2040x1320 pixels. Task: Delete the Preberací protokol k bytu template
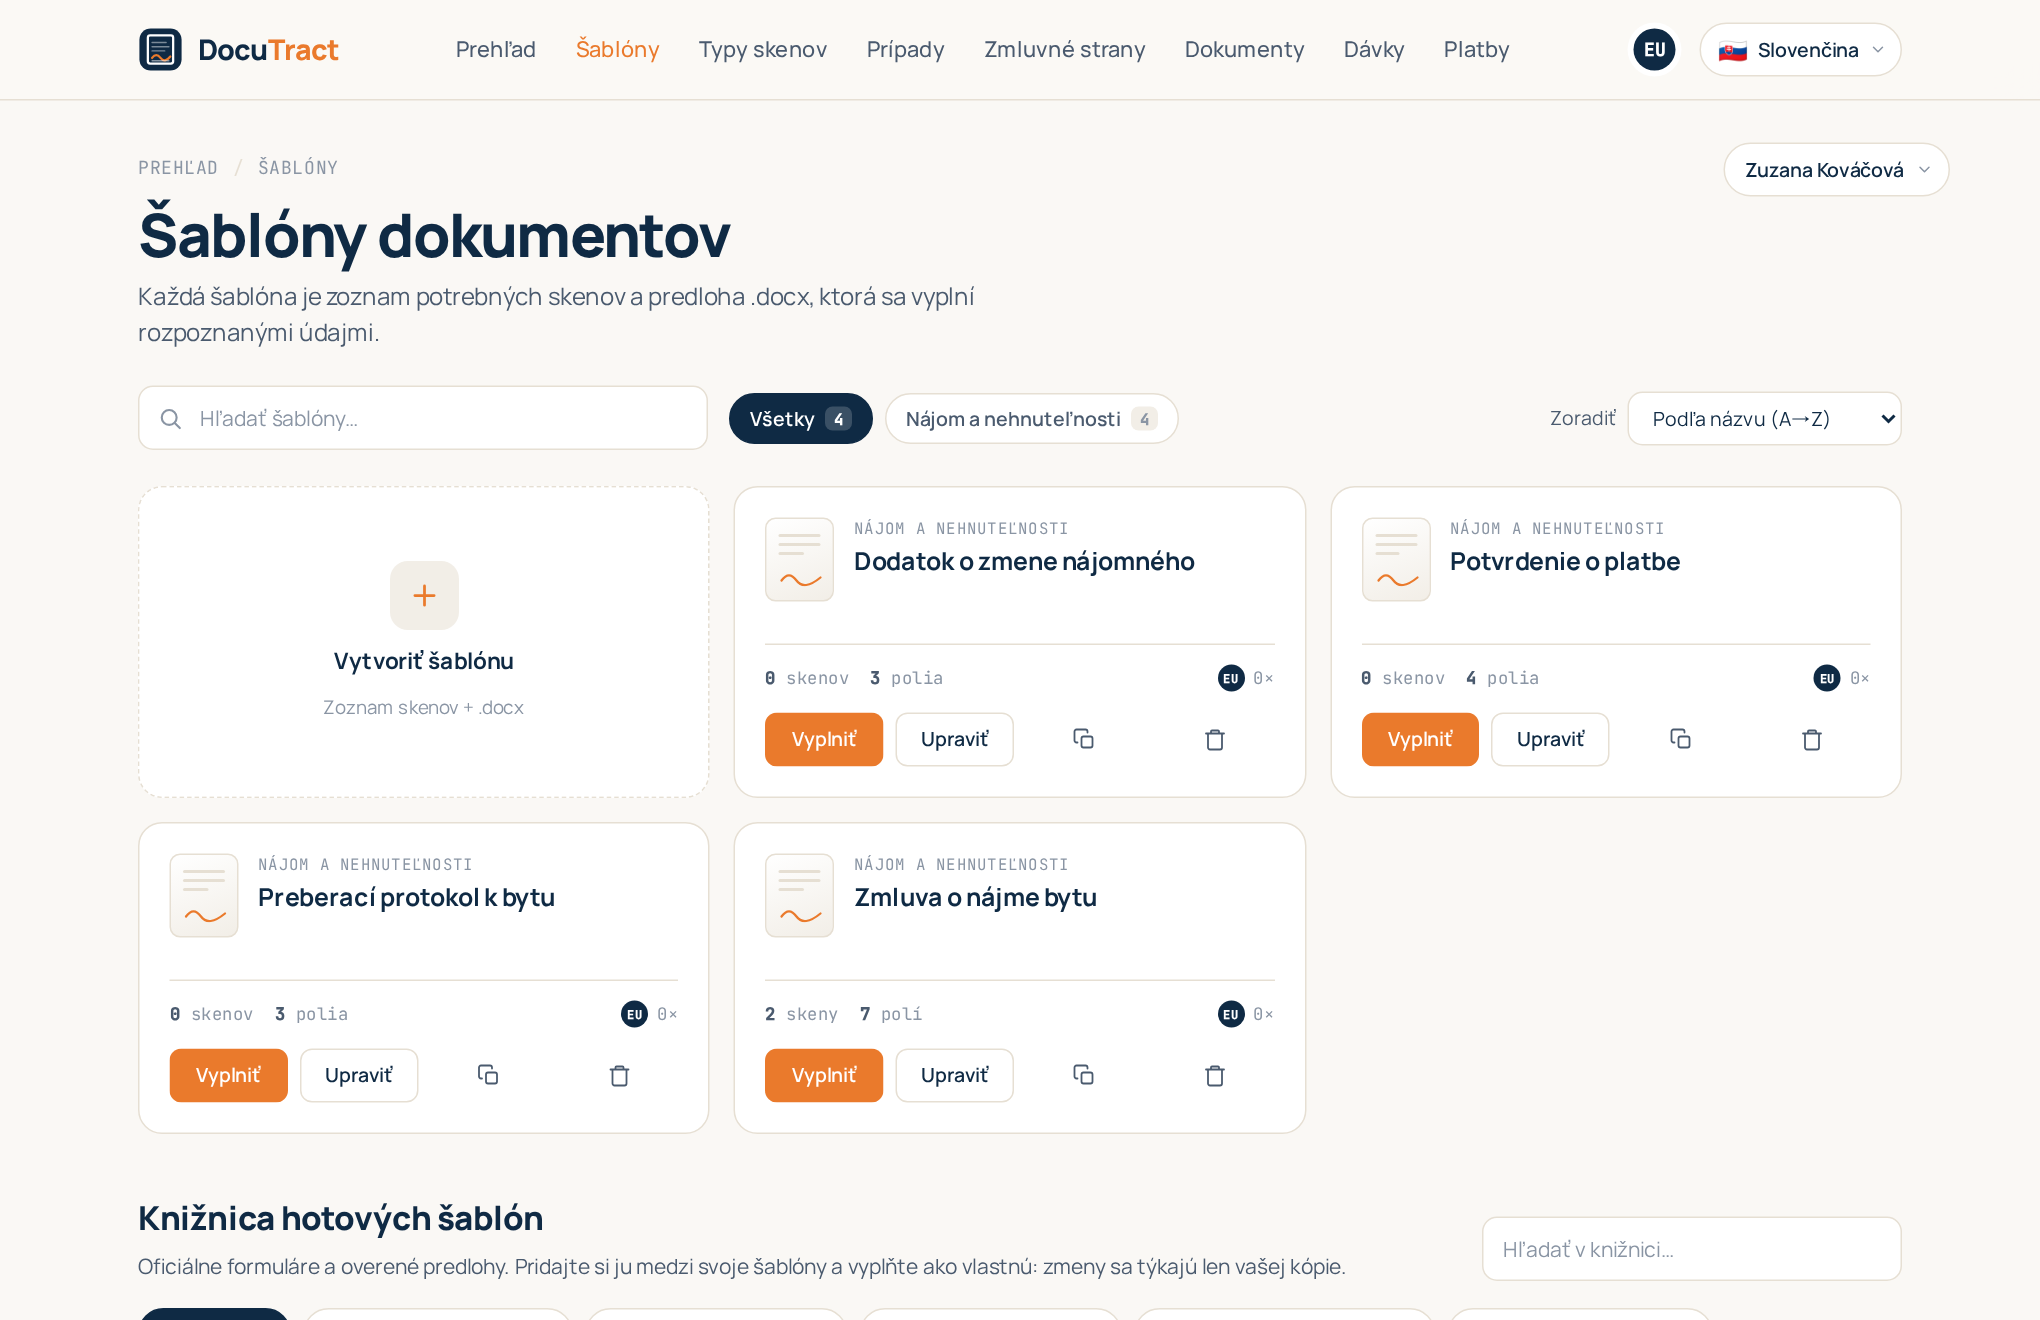point(620,1075)
